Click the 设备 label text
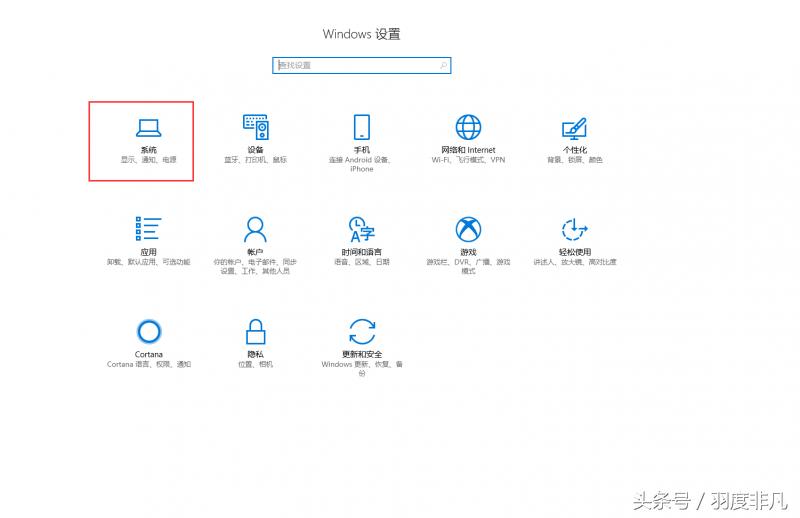This screenshot has width=800, height=518. click(x=256, y=150)
